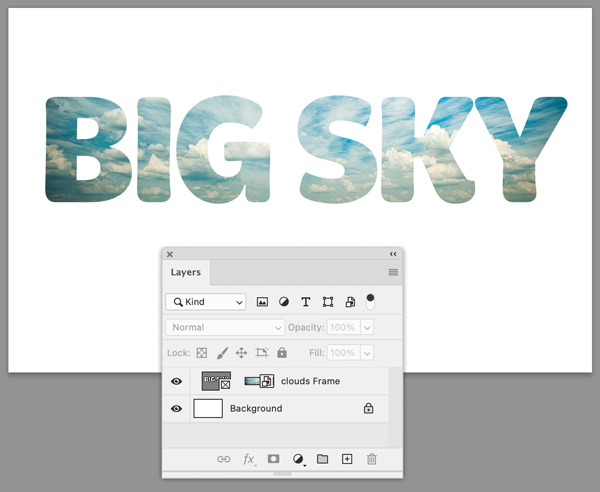Filter layers by smart object type
This screenshot has height=492, width=600.
(x=350, y=302)
